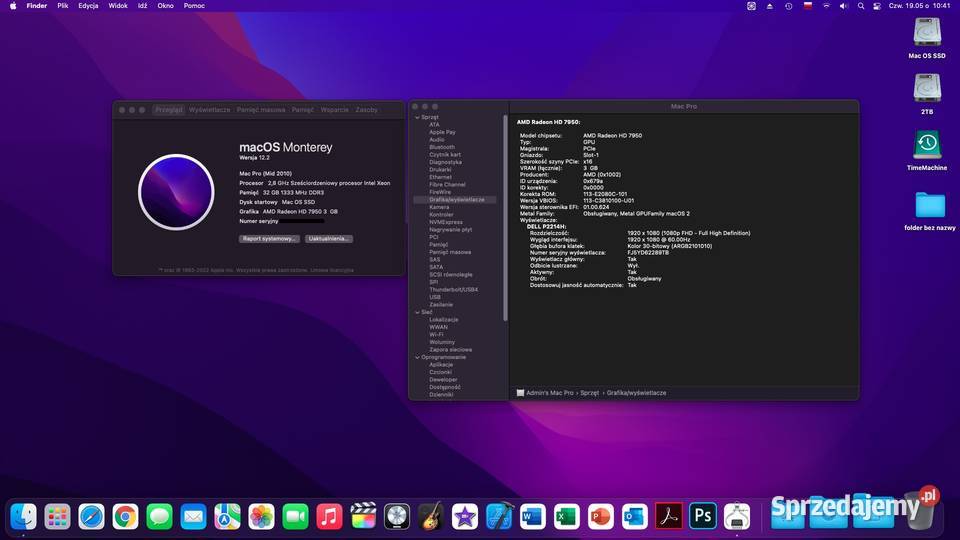The height and width of the screenshot is (540, 960).
Task: Open Maps app in the Dock
Action: pyautogui.click(x=227, y=517)
